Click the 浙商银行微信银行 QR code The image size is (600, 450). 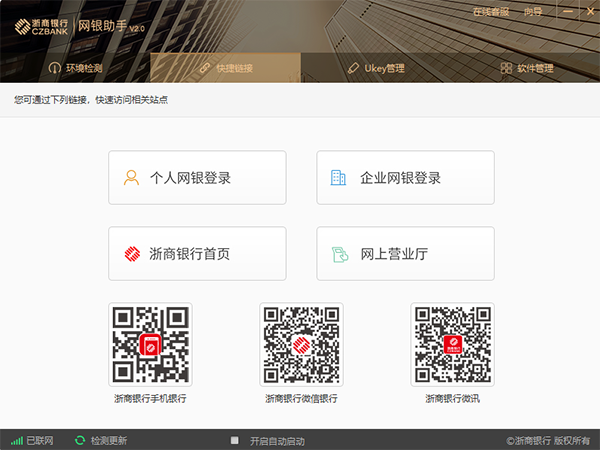[301, 344]
